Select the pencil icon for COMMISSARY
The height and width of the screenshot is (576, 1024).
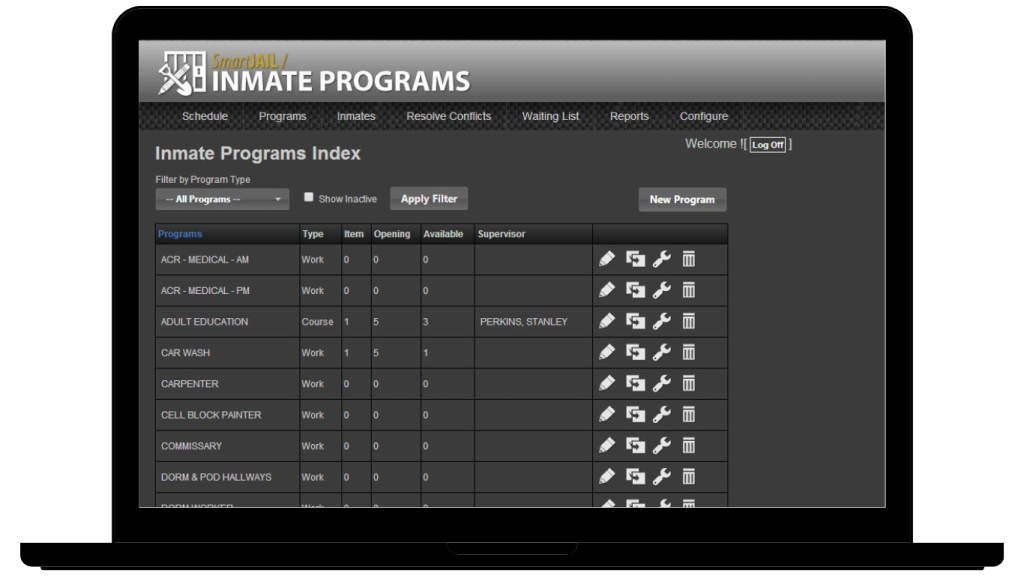coord(606,445)
